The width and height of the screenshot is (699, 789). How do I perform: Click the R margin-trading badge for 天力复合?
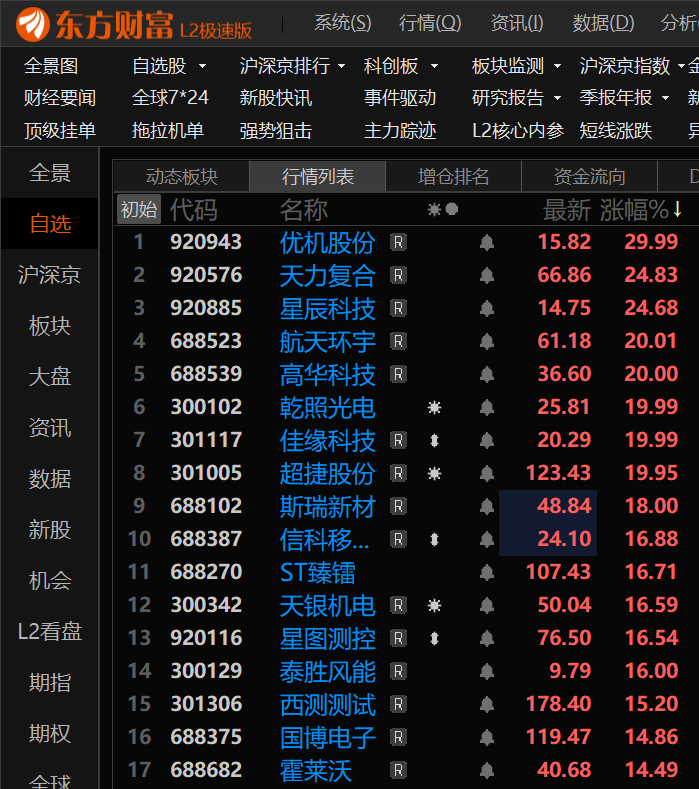click(x=398, y=275)
